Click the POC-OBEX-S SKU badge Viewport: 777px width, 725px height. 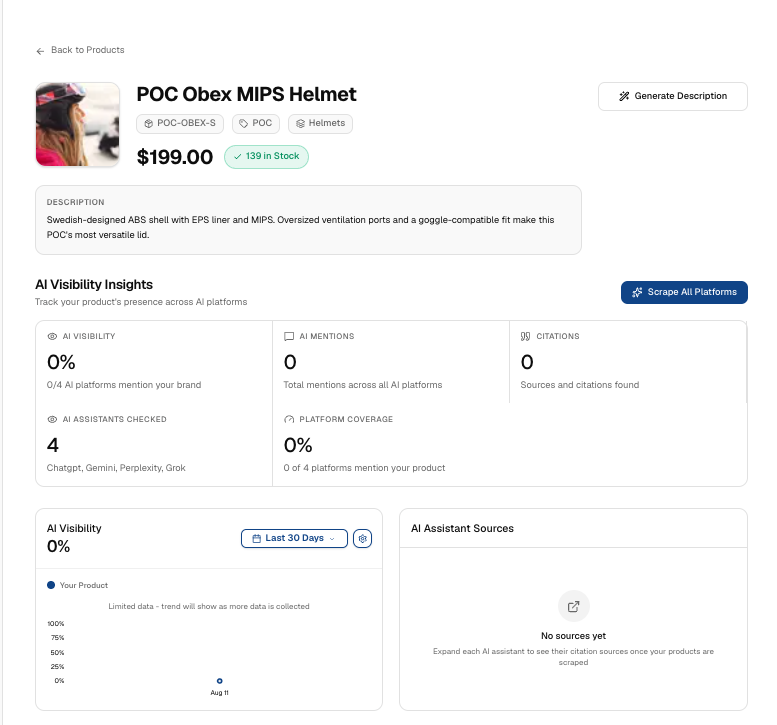180,123
